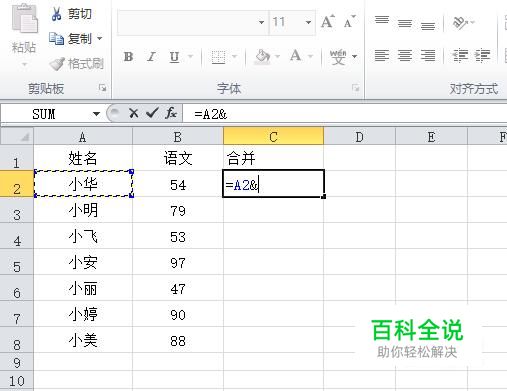The width and height of the screenshot is (507, 391).
Task: Click cell B8 containing 88
Action: [x=178, y=340]
